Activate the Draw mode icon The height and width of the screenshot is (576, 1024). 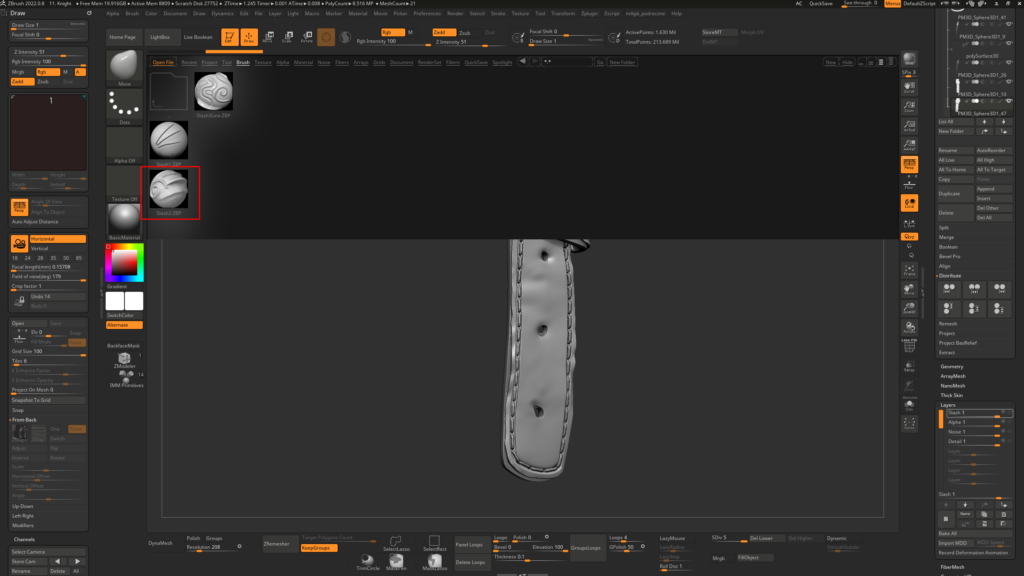point(249,37)
